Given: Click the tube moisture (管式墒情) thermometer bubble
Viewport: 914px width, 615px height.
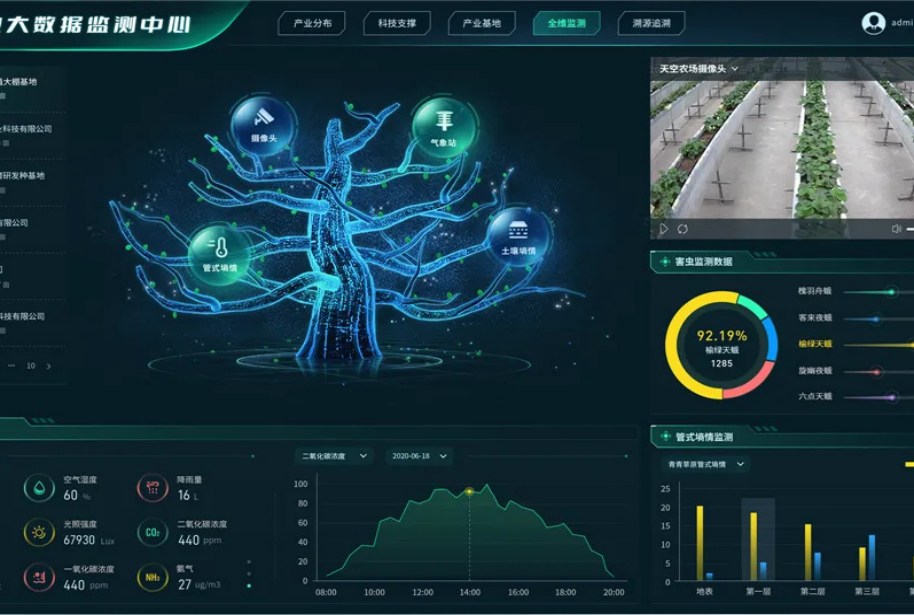Looking at the screenshot, I should pyautogui.click(x=219, y=251).
